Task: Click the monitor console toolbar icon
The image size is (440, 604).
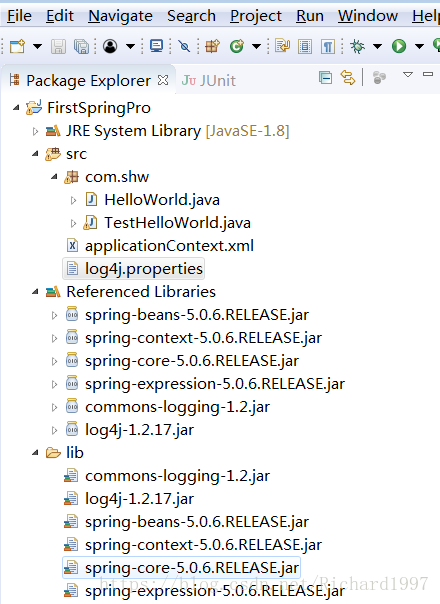Action: coord(156,46)
